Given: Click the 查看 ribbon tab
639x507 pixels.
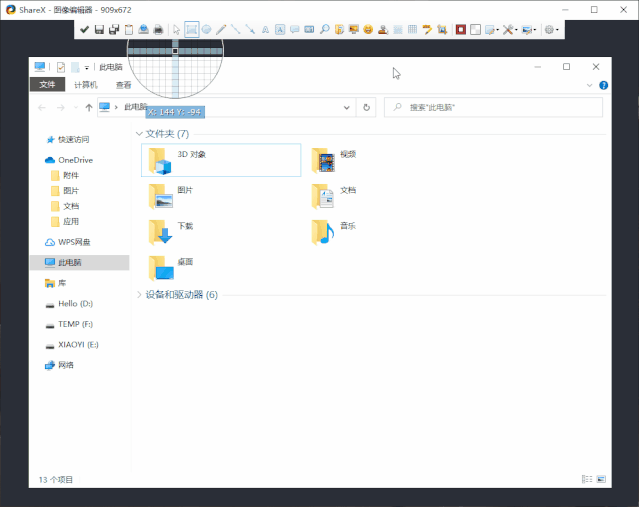Looking at the screenshot, I should pyautogui.click(x=123, y=85).
